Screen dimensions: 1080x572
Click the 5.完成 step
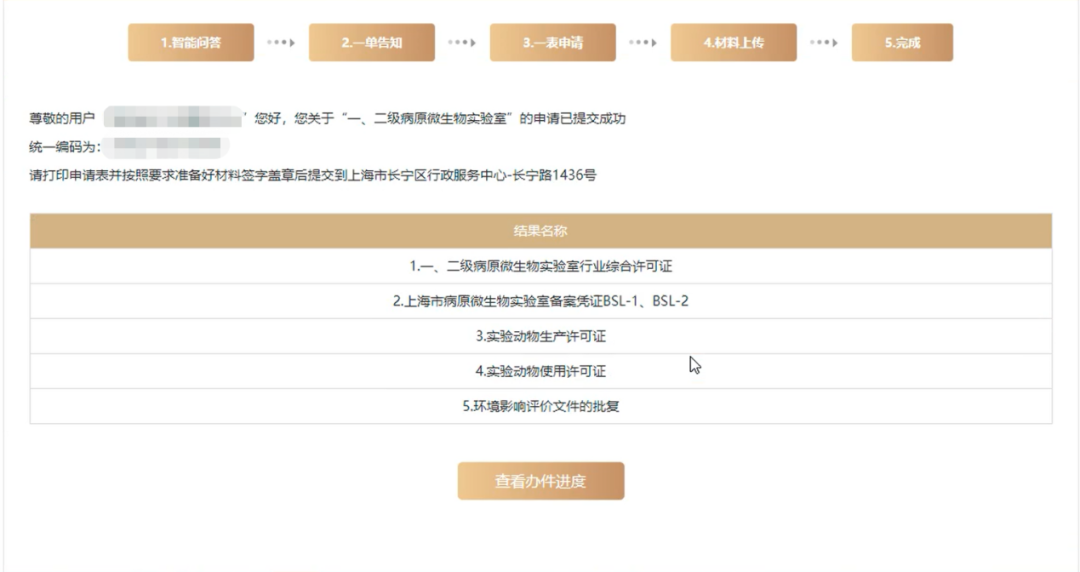point(902,43)
